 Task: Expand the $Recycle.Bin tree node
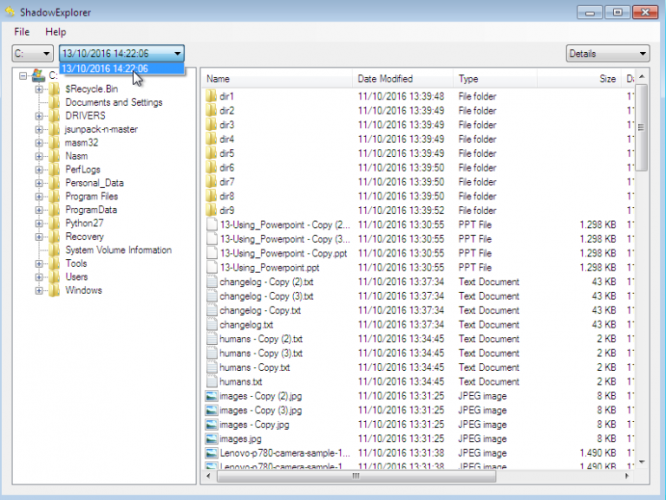pyautogui.click(x=39, y=89)
